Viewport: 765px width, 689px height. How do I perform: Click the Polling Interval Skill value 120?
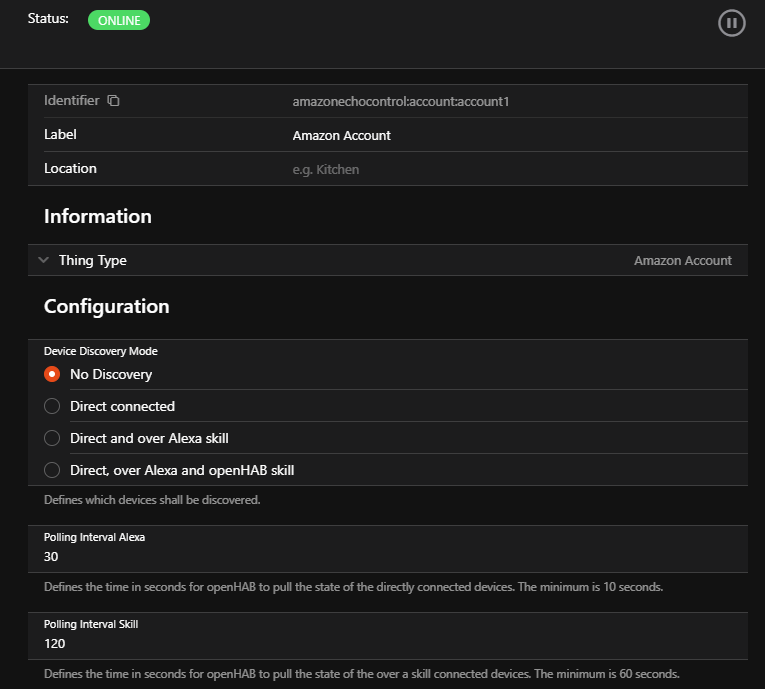55,643
